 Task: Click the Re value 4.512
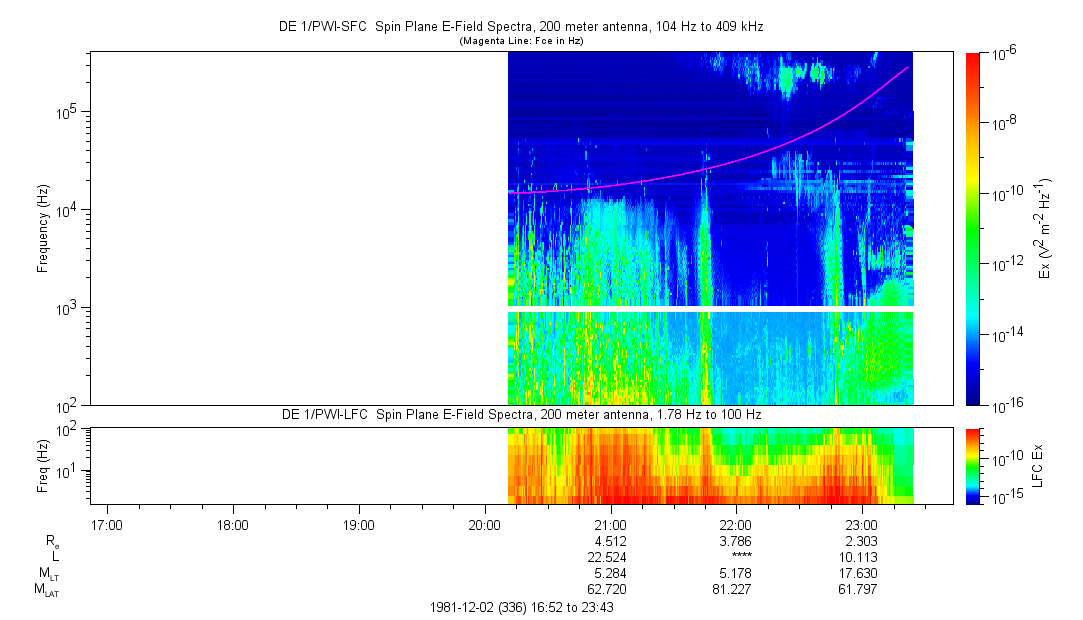pos(610,541)
